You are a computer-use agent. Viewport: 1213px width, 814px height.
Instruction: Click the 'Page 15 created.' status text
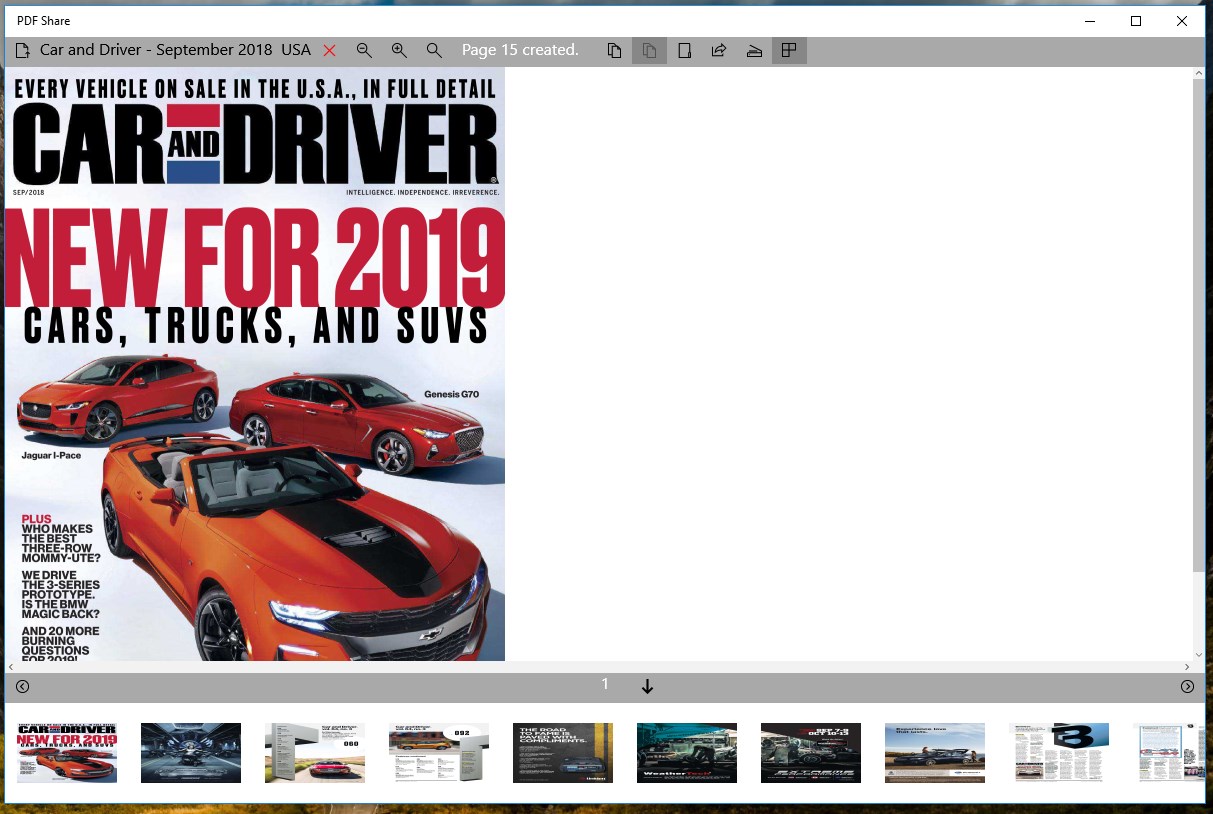click(520, 50)
